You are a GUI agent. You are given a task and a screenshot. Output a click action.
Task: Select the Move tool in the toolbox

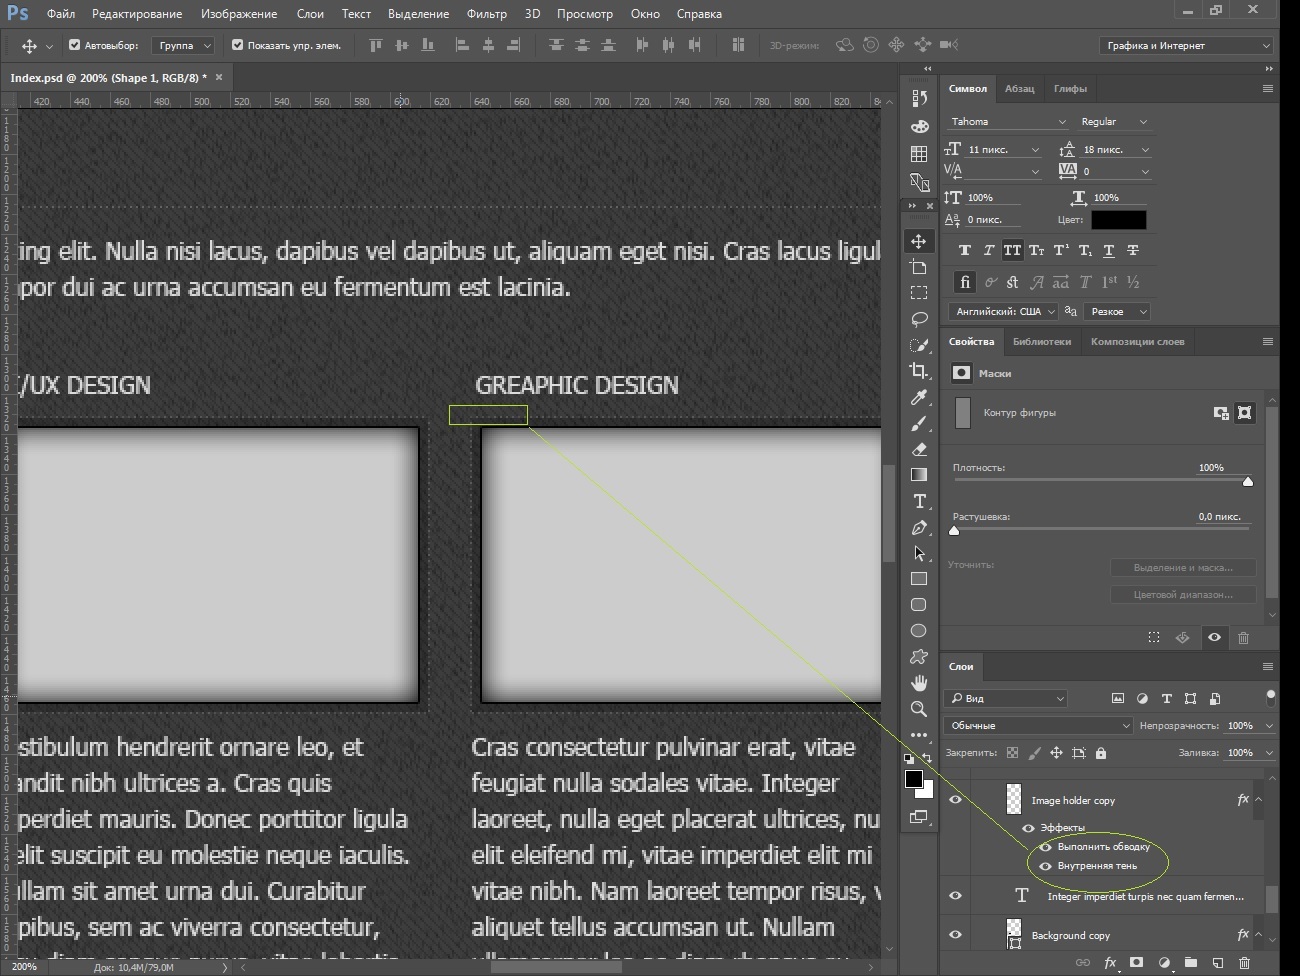click(919, 241)
